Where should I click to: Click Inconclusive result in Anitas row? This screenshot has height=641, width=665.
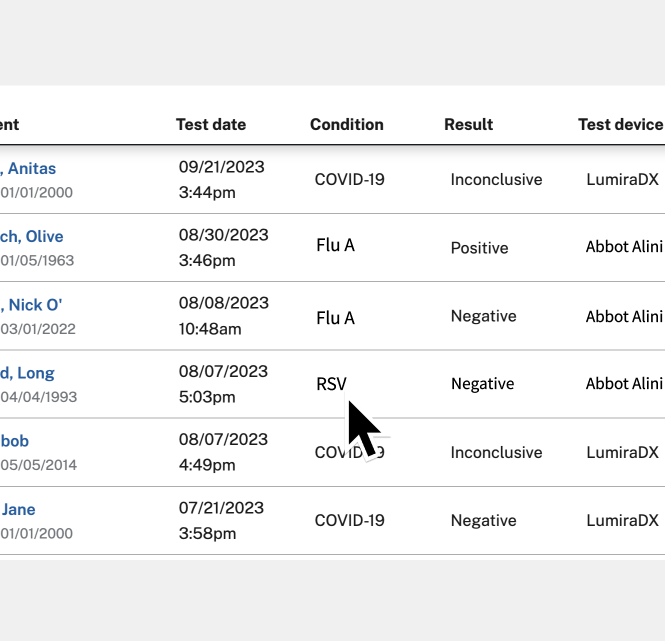tap(496, 179)
